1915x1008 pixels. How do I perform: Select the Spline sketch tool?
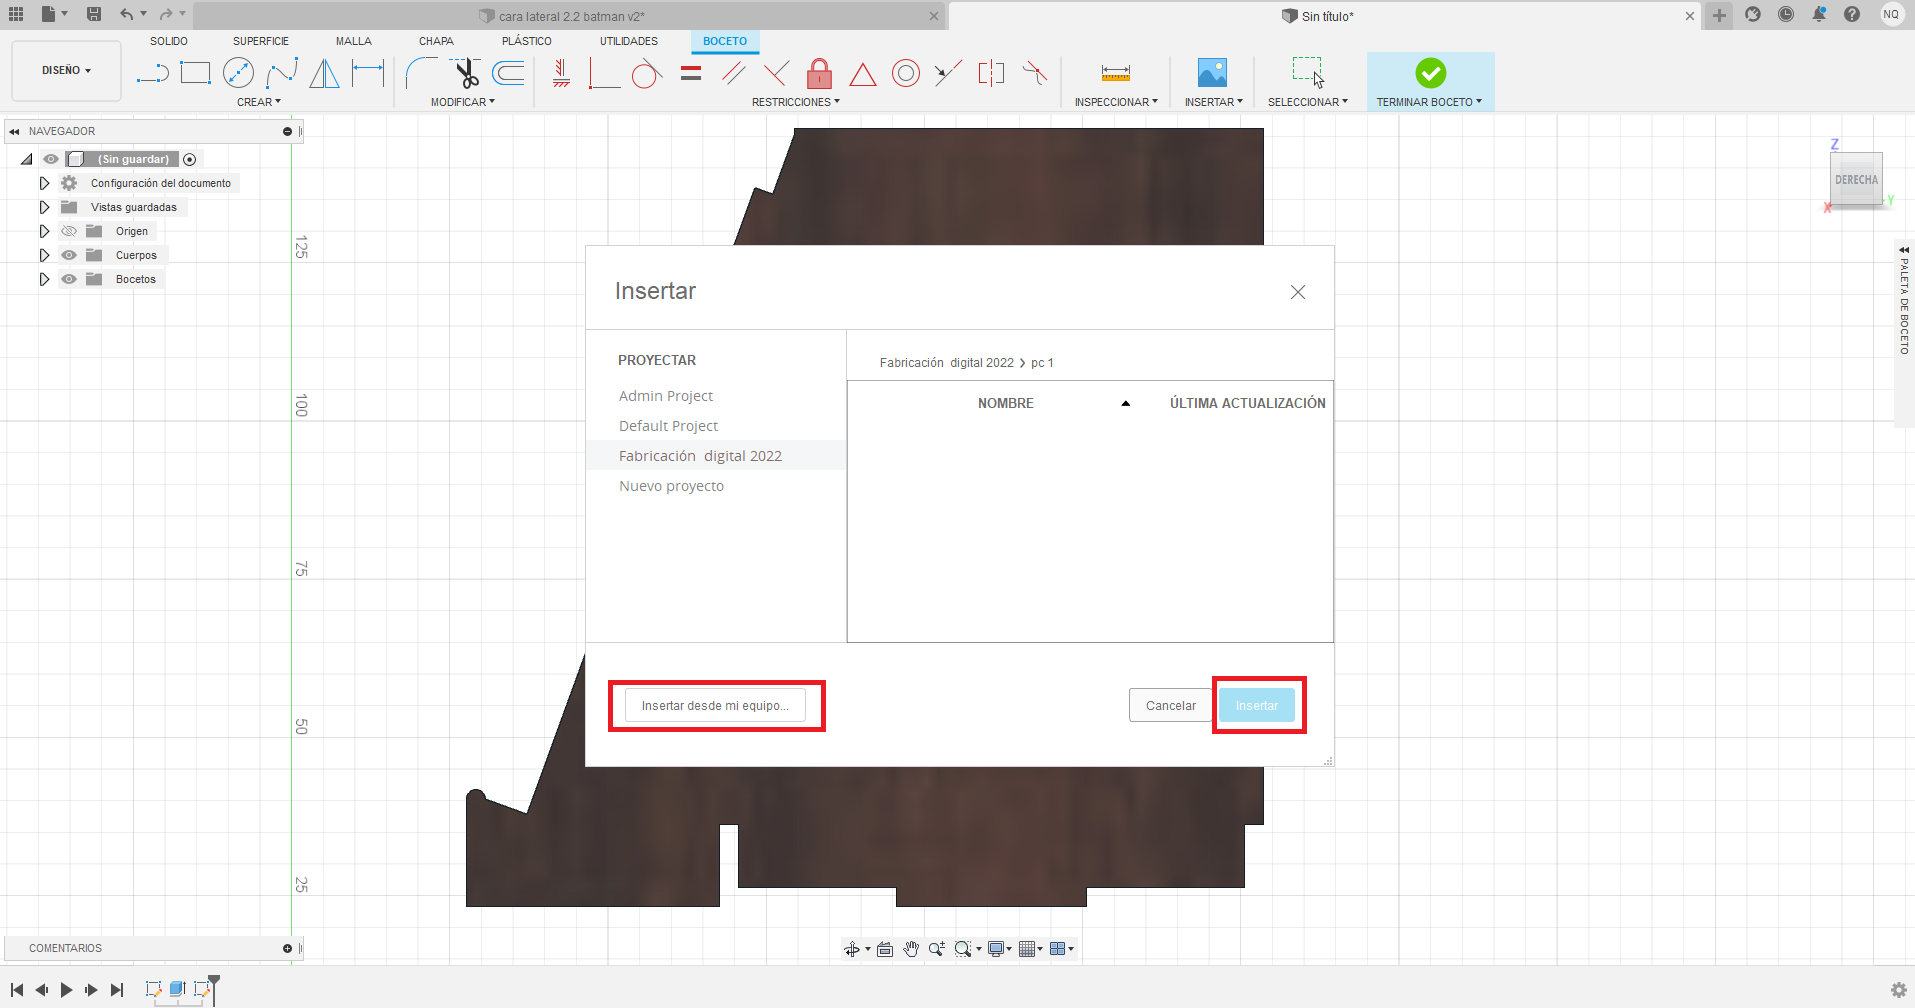[x=281, y=73]
